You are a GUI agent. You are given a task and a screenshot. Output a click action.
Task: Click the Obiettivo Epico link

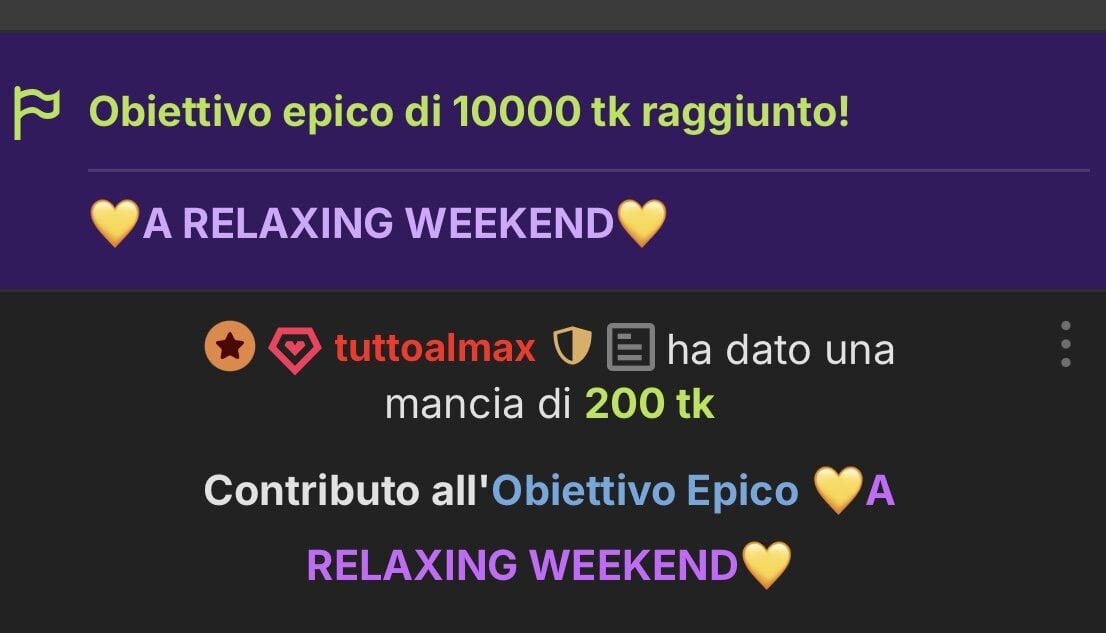click(x=645, y=490)
